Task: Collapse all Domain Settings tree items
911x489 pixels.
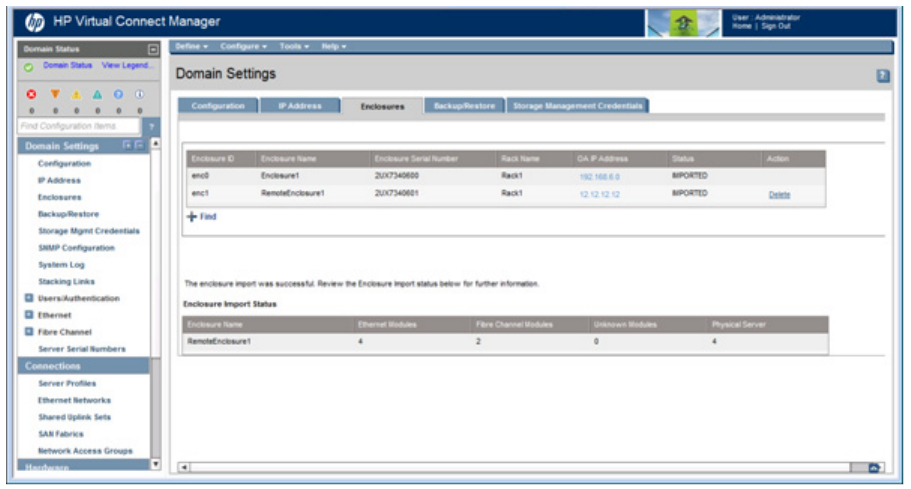Action: coord(139,145)
